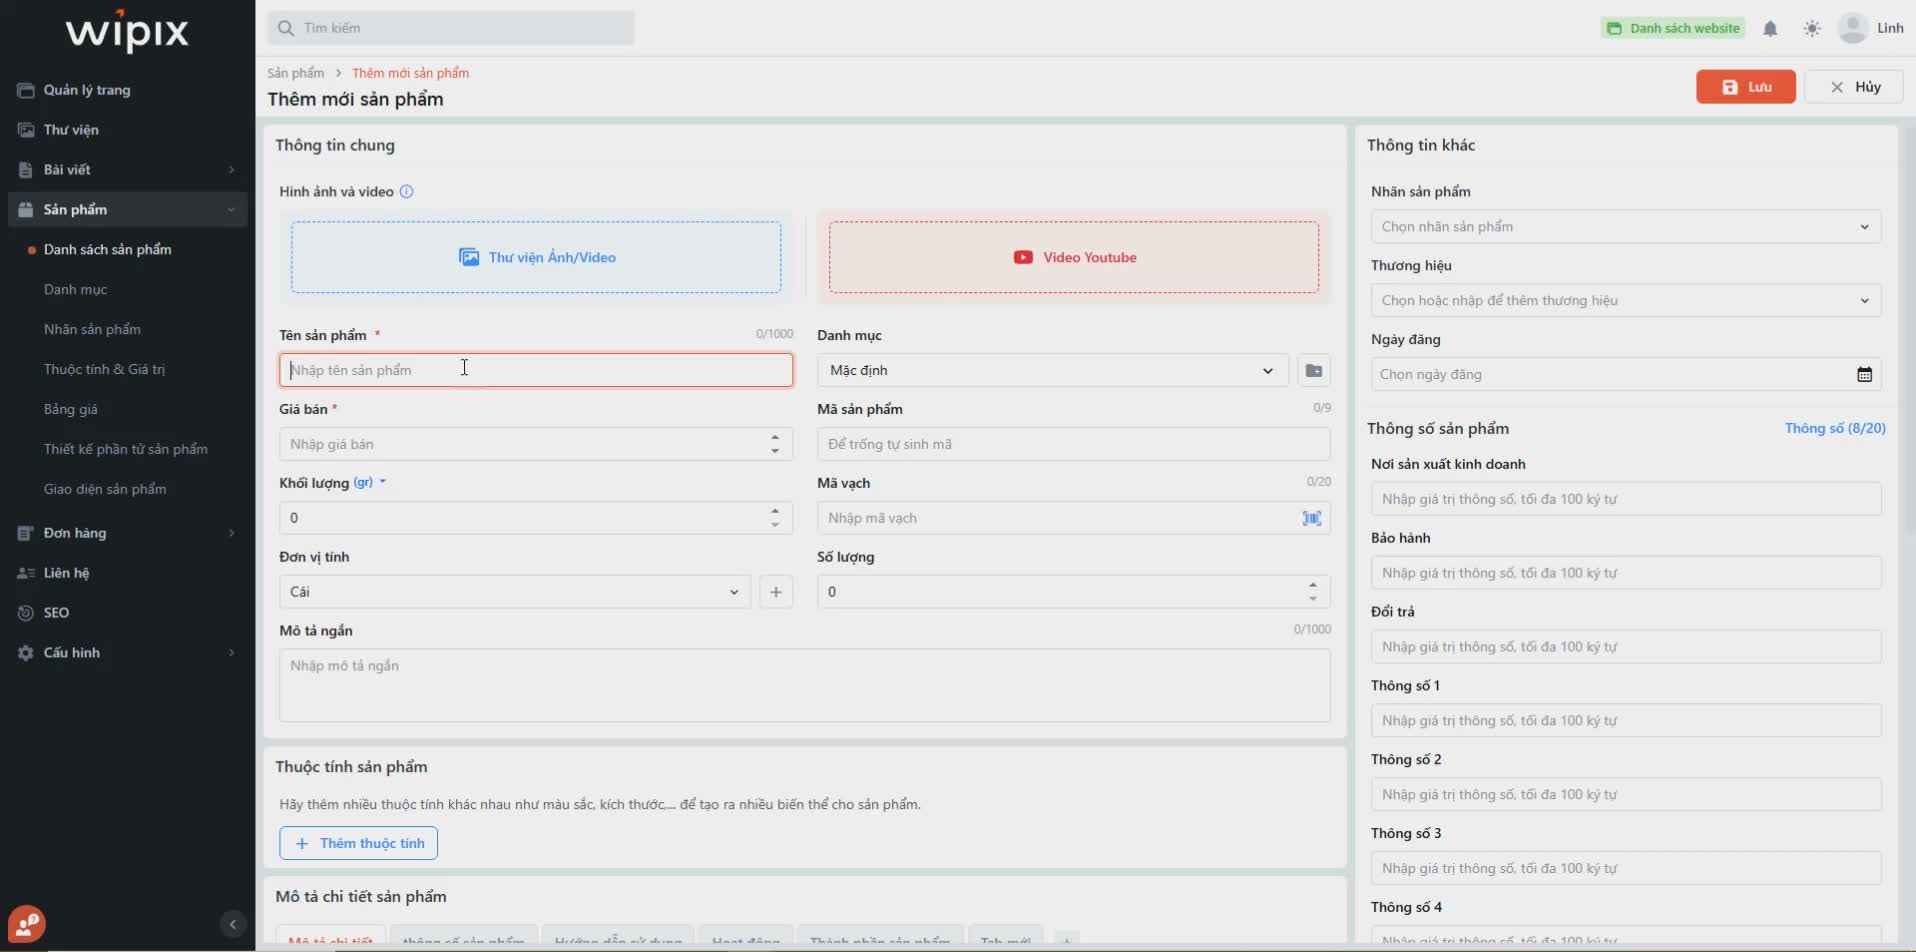Expand the Bài viết sidebar menu
The height and width of the screenshot is (952, 1916).
127,170
